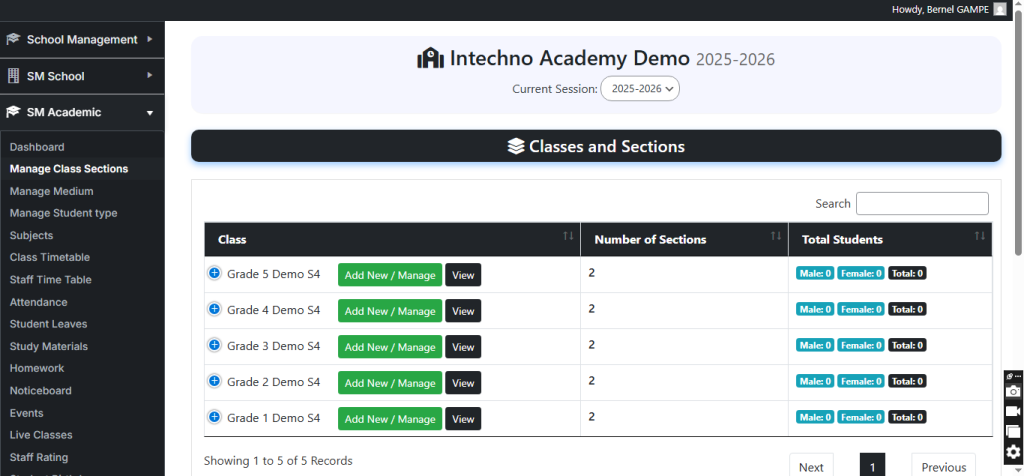The image size is (1024, 476).
Task: Click the video record icon
Action: coord(1013,411)
